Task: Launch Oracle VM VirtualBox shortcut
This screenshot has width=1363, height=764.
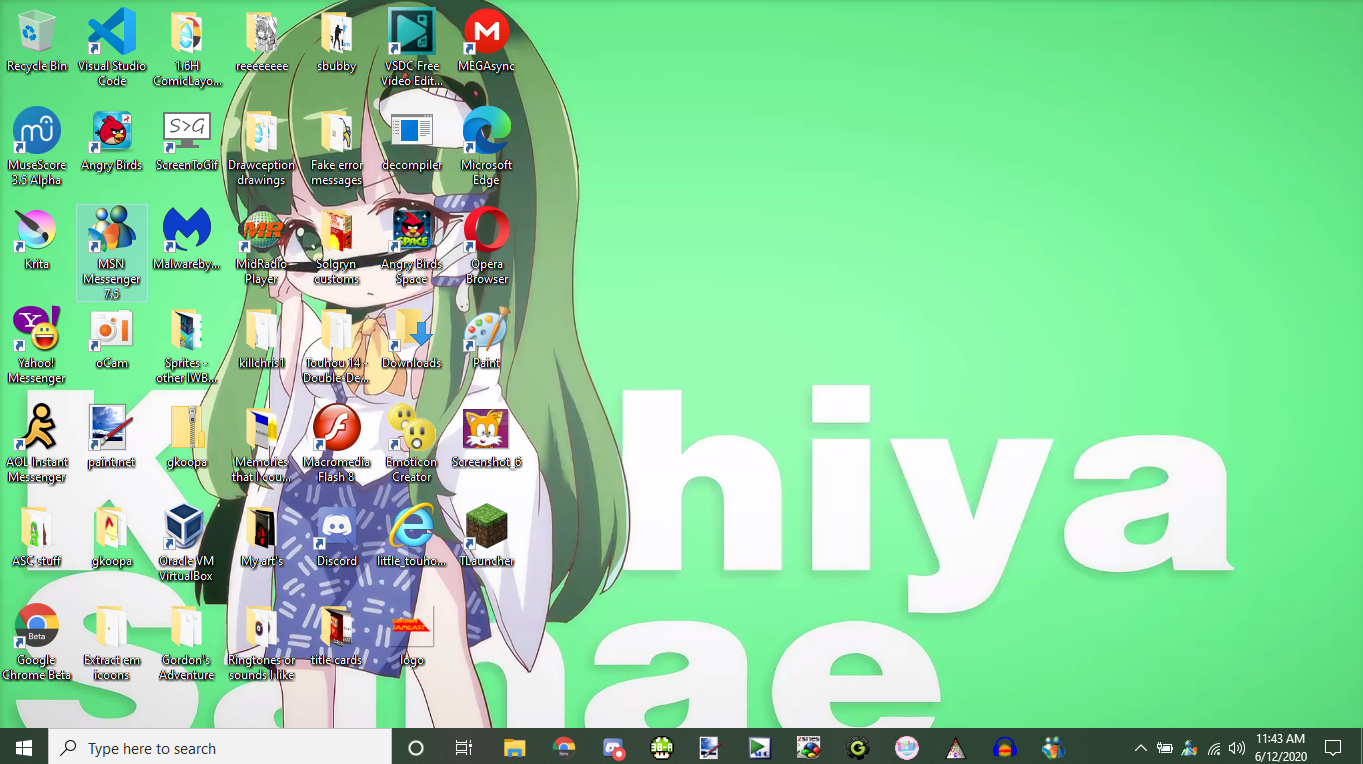Action: pyautogui.click(x=187, y=543)
